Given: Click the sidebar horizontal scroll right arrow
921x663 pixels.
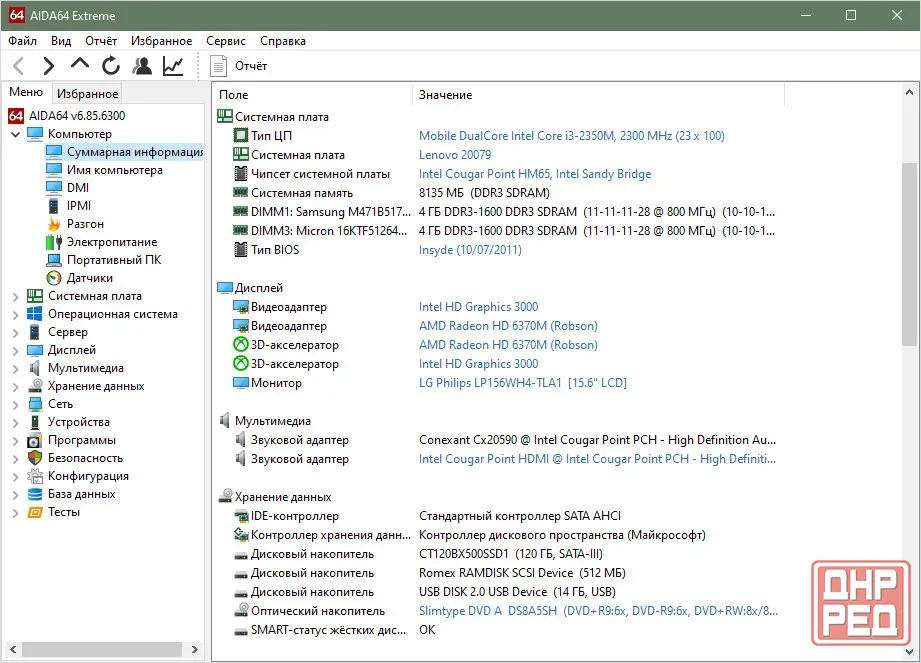Looking at the screenshot, I should point(194,649).
